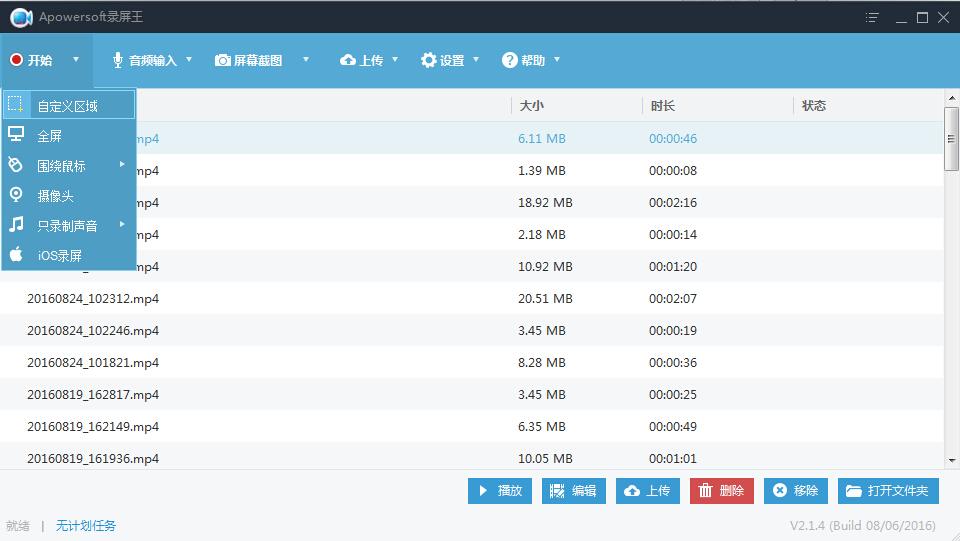Click the cloud icon on bottom 上传 button
Viewport: 960px width, 541px height.
click(x=632, y=491)
